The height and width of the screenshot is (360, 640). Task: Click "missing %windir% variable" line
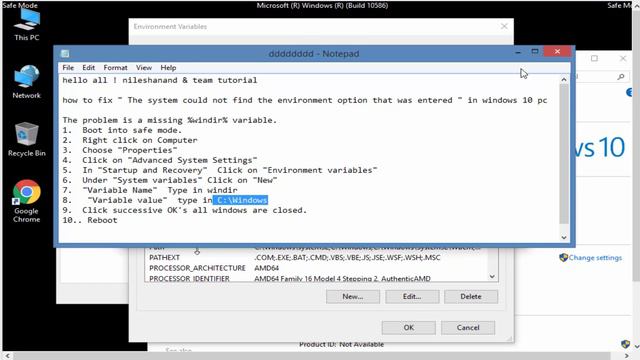(x=170, y=120)
